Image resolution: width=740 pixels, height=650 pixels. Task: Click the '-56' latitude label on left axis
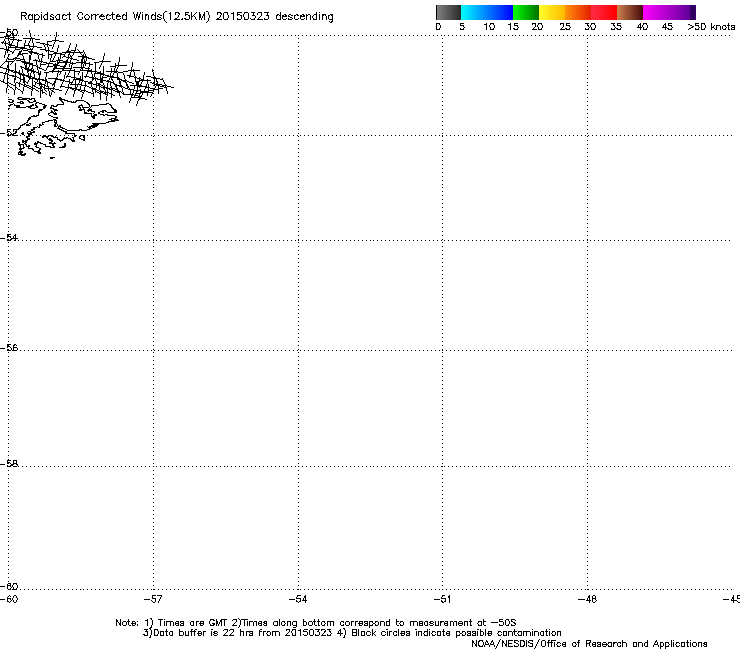9,348
